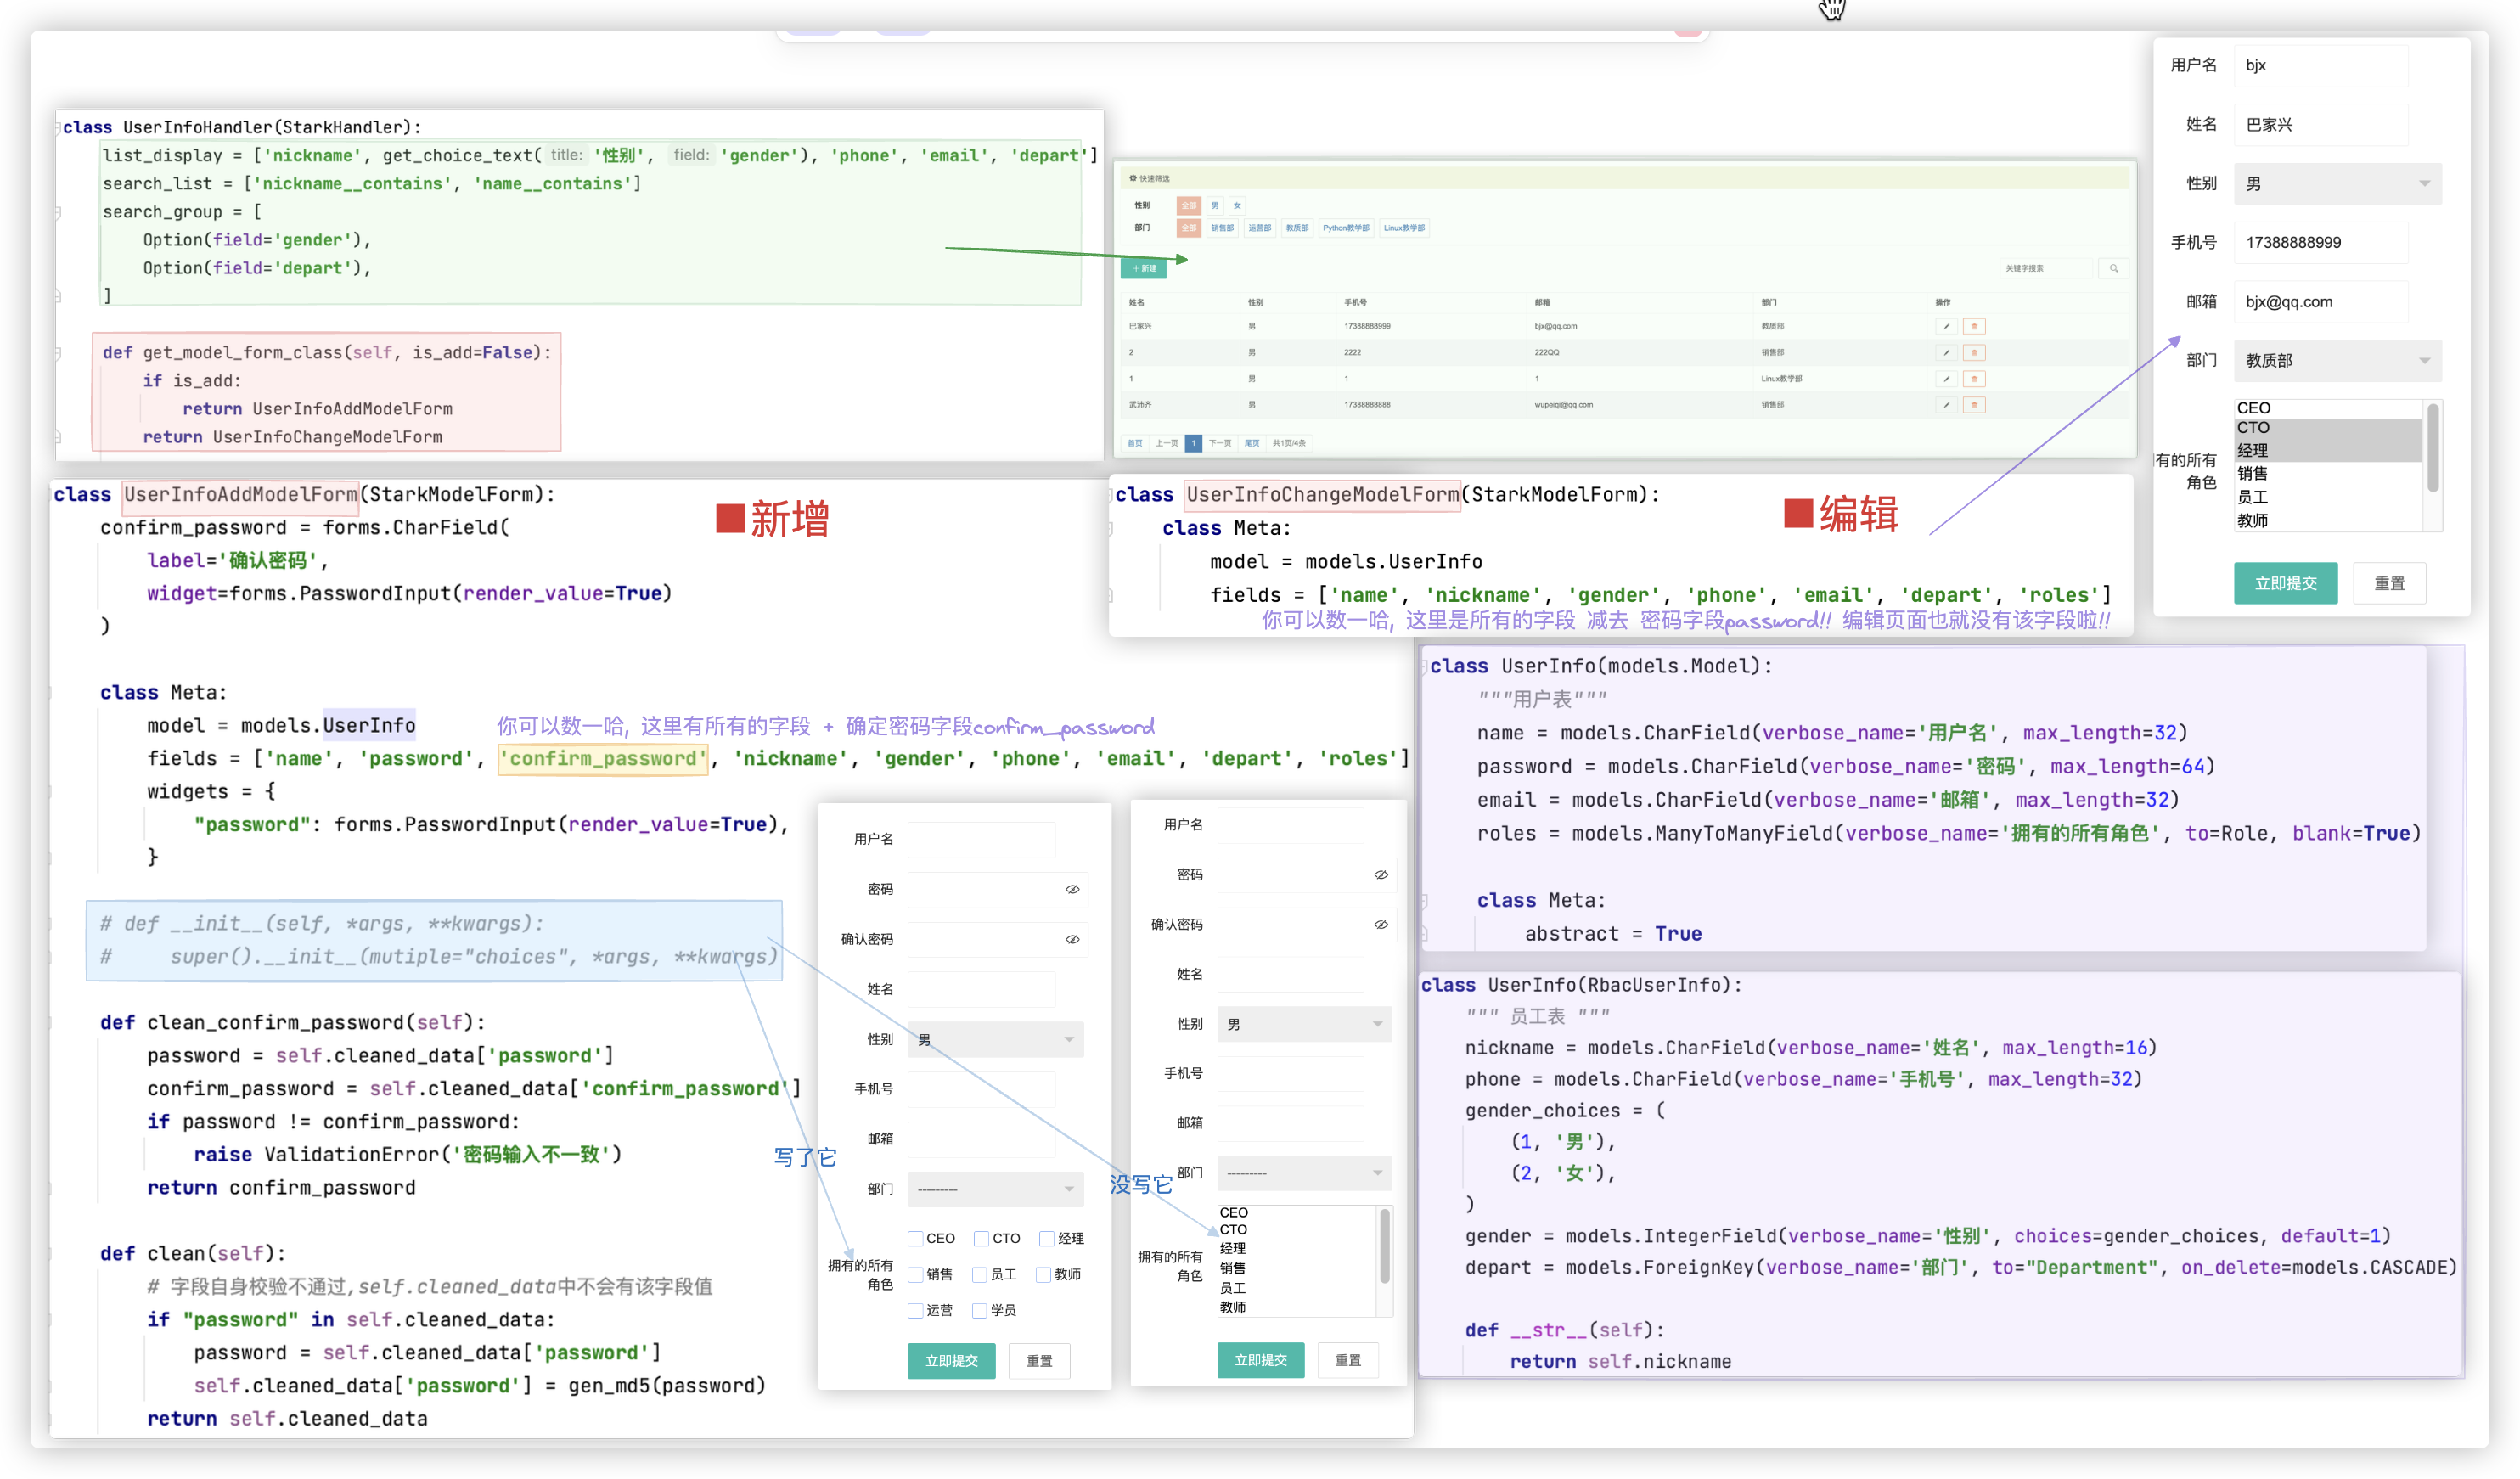Click edit pencil in Linux教学部 row

point(1945,379)
